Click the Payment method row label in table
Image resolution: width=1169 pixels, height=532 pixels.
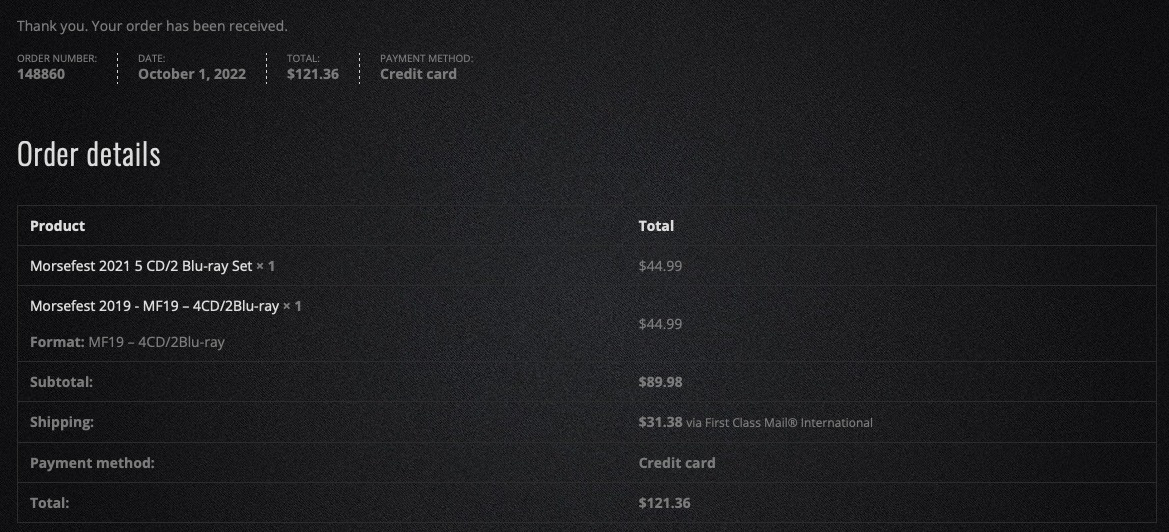click(x=92, y=463)
